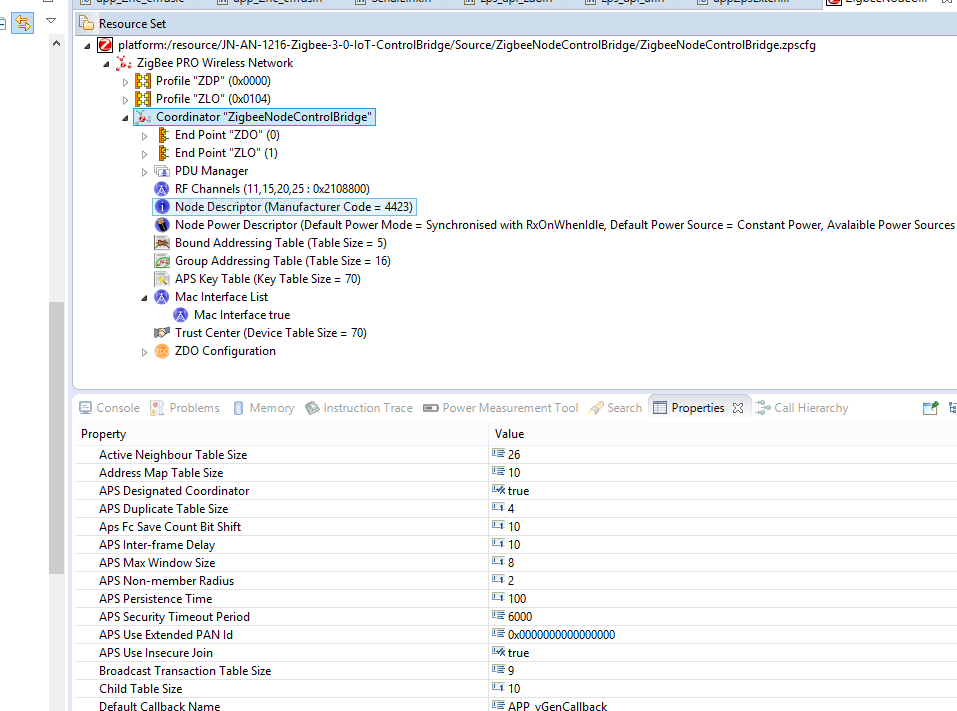The width and height of the screenshot is (957, 711).
Task: Select the APS Max Window Size property
Action: [x=157, y=563]
